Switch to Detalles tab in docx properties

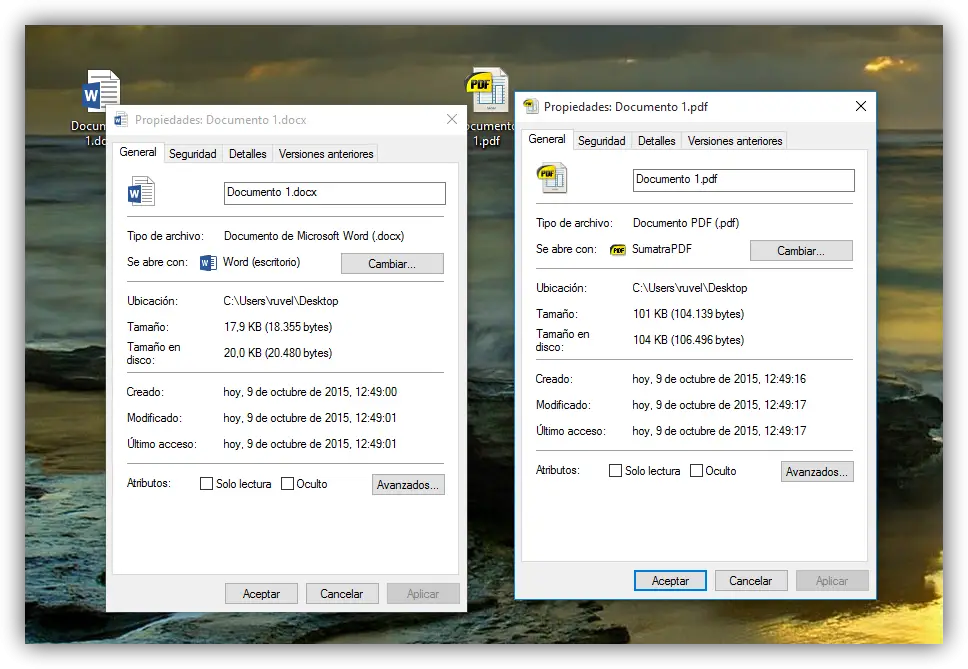point(248,154)
